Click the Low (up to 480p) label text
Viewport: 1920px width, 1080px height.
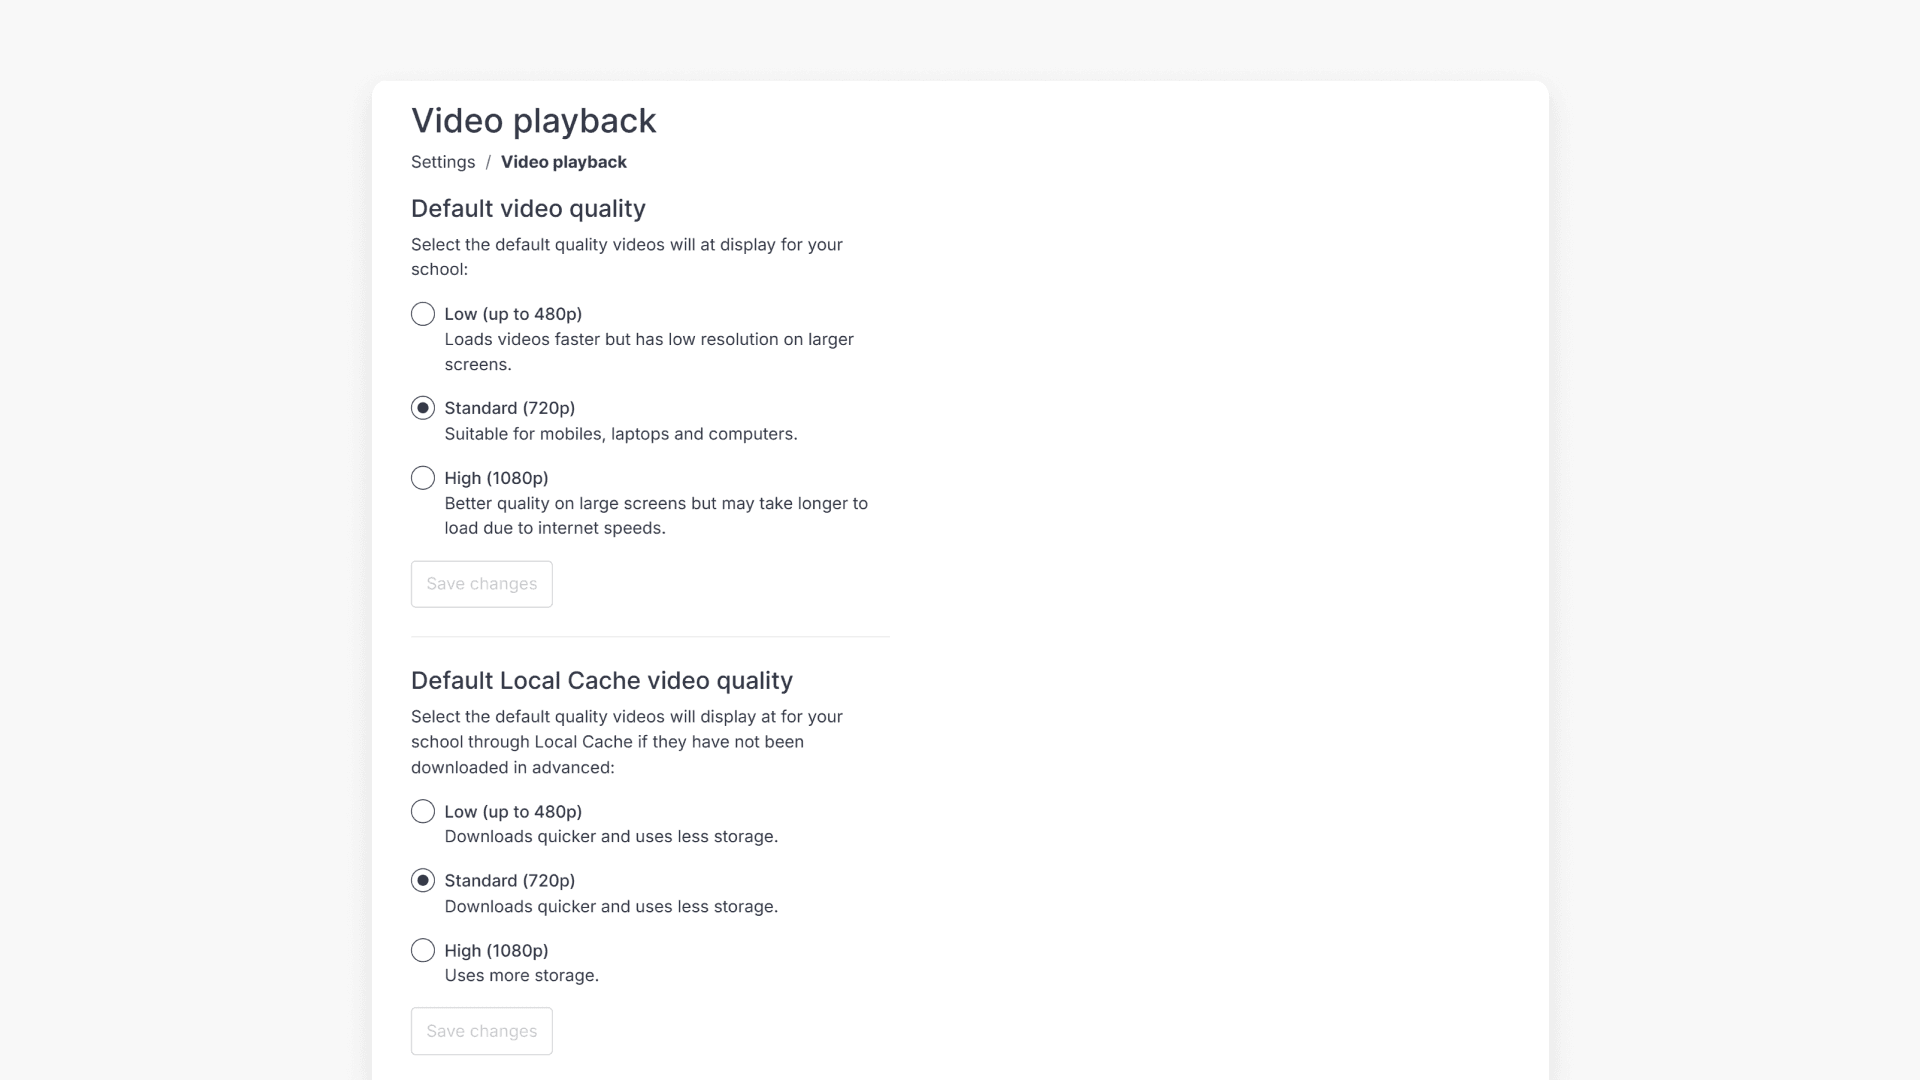514,313
